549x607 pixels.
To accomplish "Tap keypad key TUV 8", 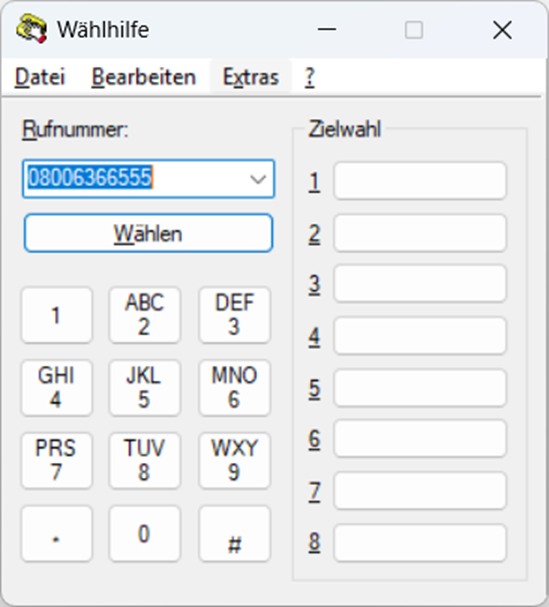I will pos(145,461).
